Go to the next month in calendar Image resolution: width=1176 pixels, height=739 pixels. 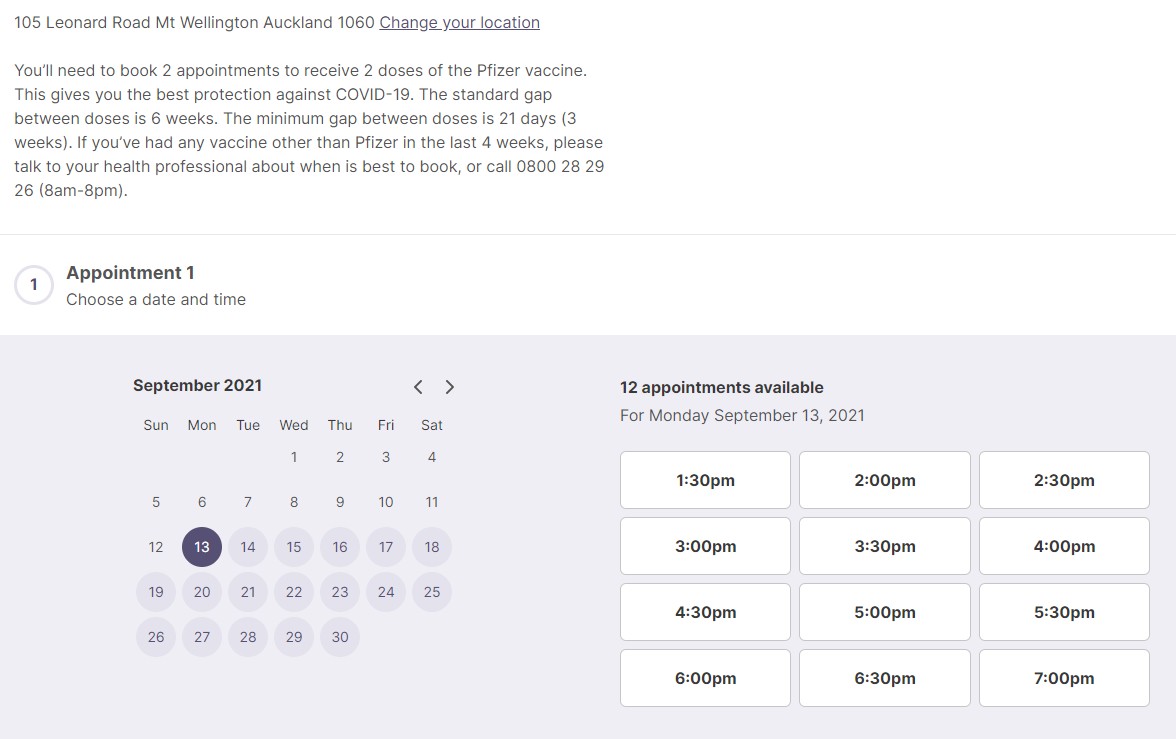(450, 387)
